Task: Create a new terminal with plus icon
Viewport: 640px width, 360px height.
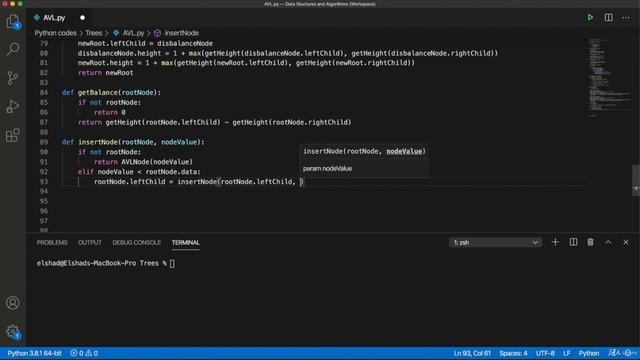Action: pyautogui.click(x=555, y=242)
